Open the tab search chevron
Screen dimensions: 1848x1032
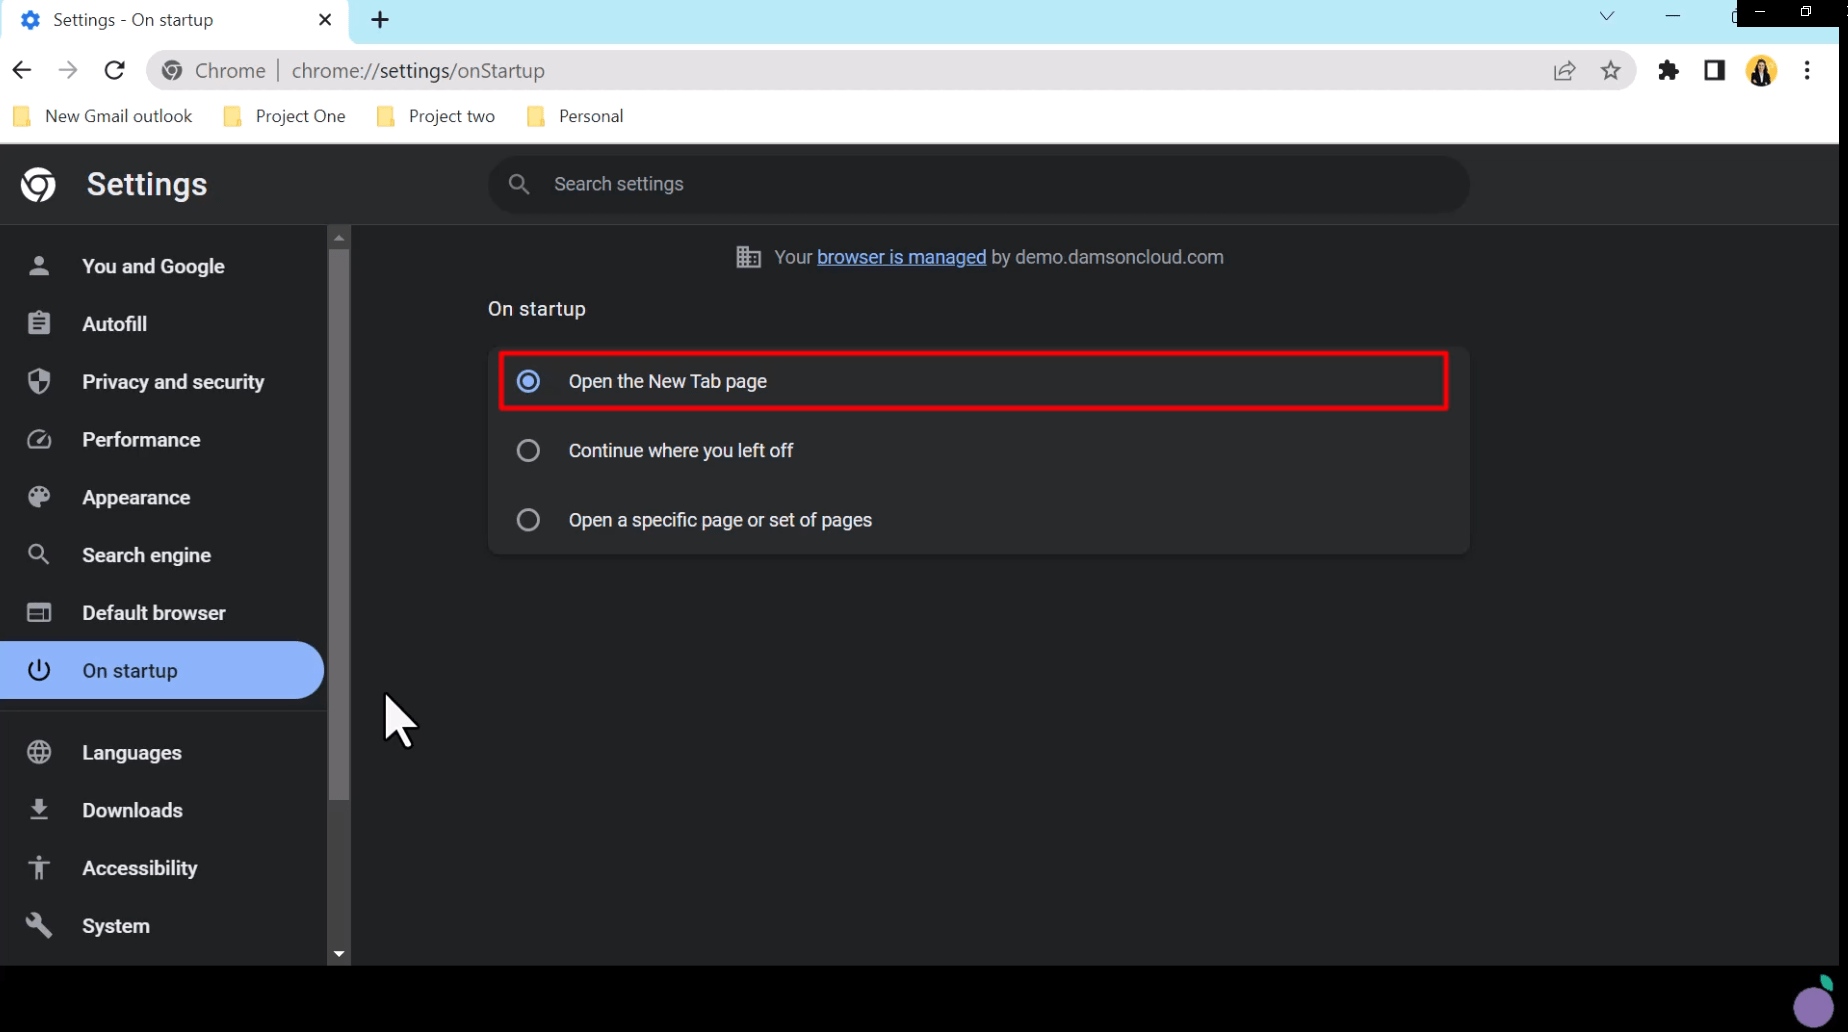tap(1607, 16)
